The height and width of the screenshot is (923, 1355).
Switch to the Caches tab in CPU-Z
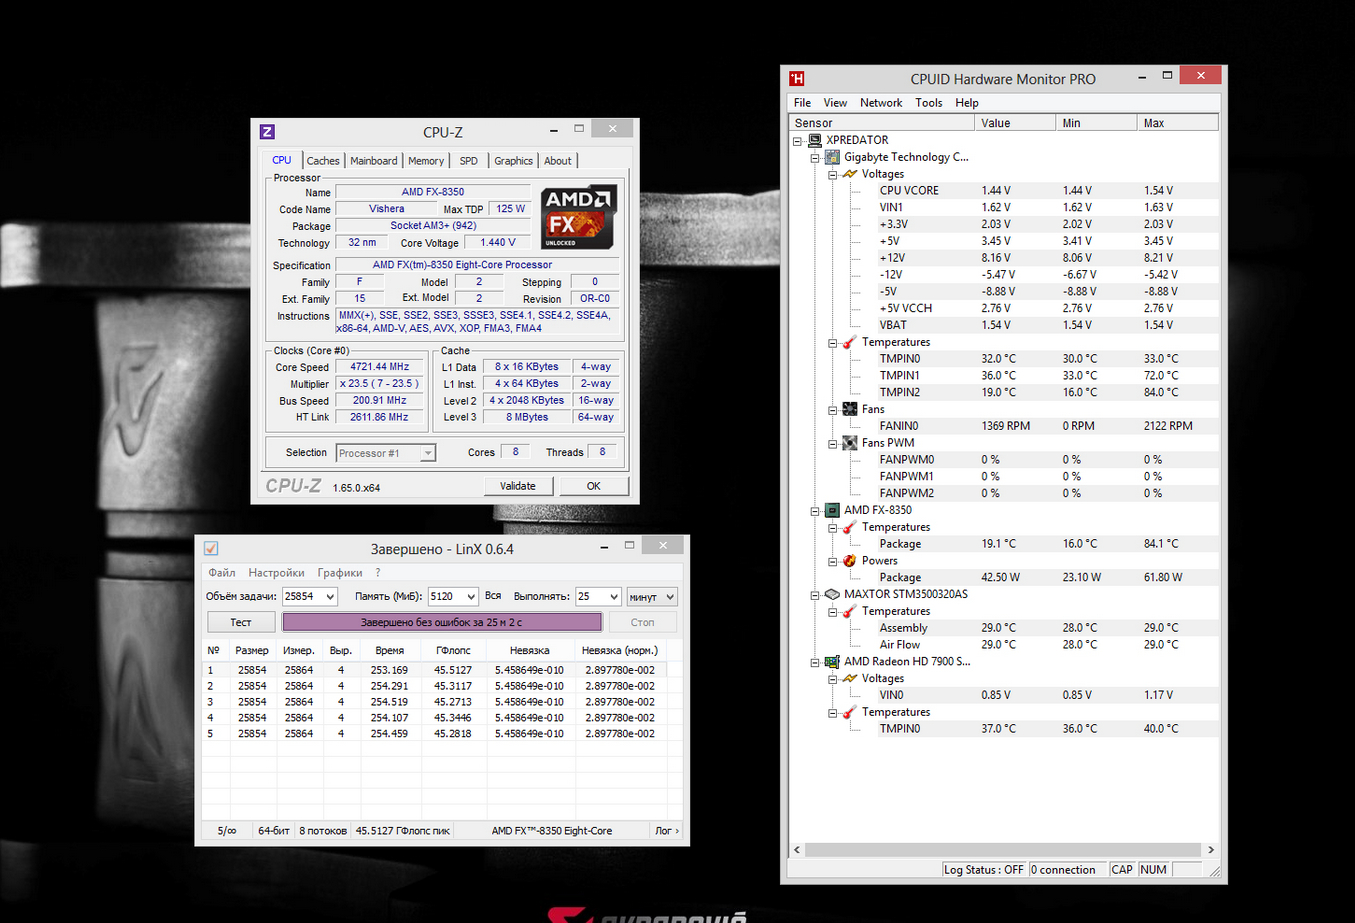(x=323, y=161)
